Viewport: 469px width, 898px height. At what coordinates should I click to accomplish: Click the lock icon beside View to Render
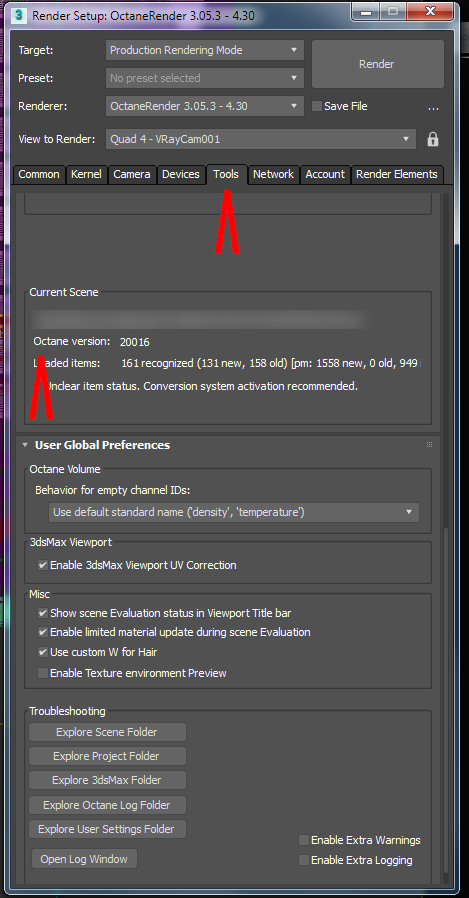point(433,139)
